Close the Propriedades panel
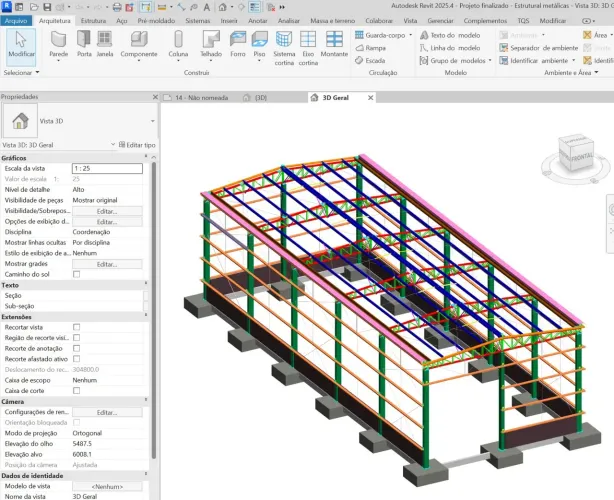614x500 pixels. coord(155,97)
